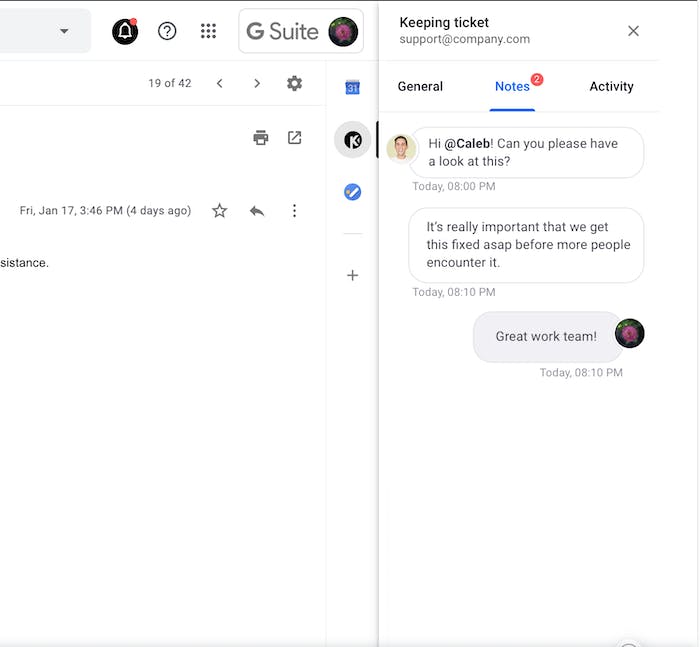Click the flower avatar beside 'Great work team!'
The width and height of the screenshot is (700, 647).
629,333
